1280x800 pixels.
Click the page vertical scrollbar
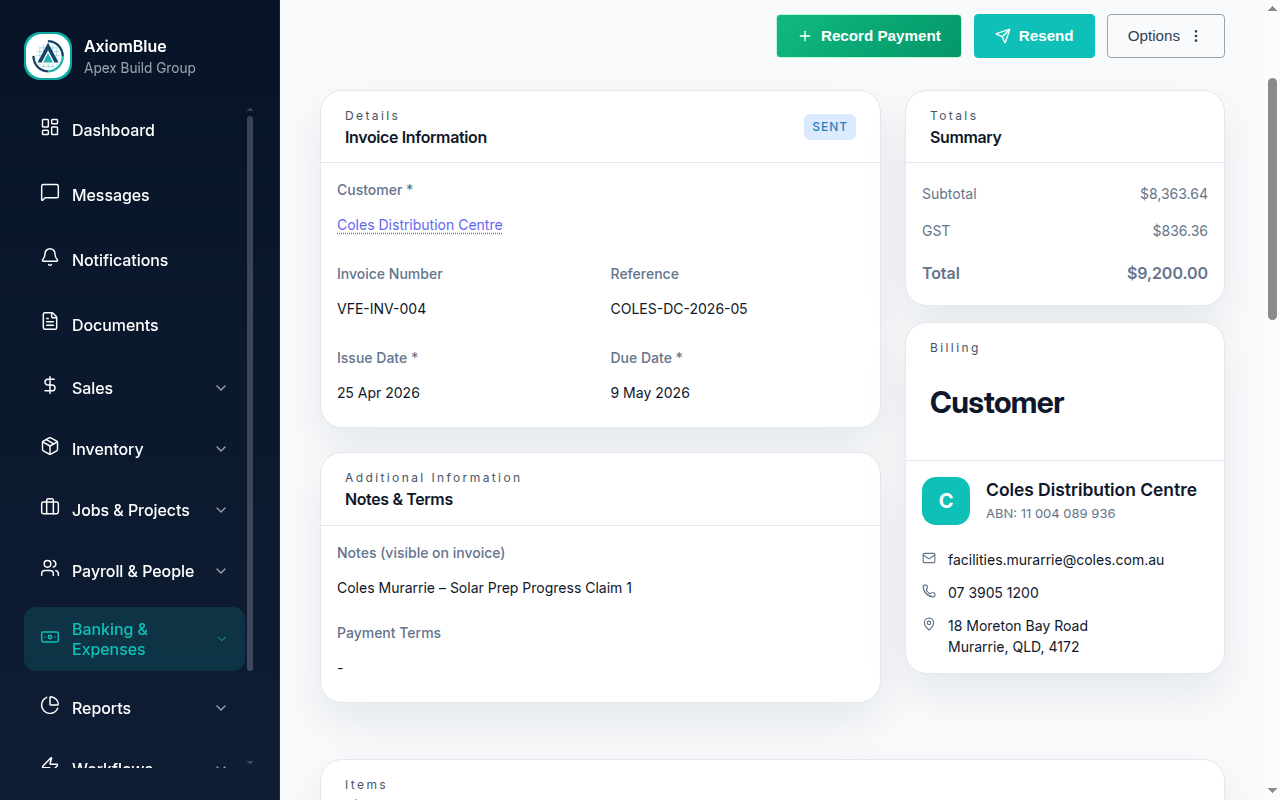1272,200
